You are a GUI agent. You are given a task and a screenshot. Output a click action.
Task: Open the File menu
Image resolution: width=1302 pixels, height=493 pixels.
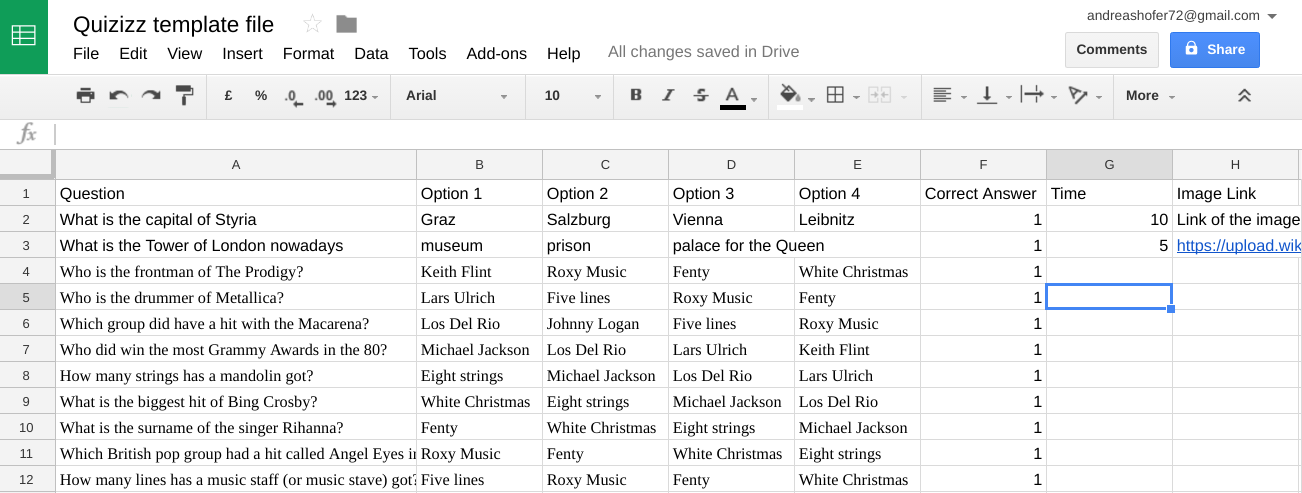pyautogui.click(x=86, y=53)
